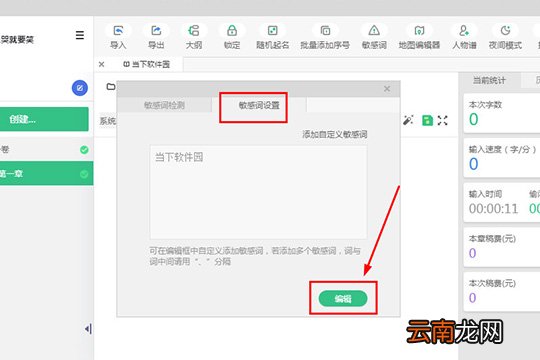Click 添加自定义敏感词 label
The image size is (540, 360).
click(x=334, y=134)
